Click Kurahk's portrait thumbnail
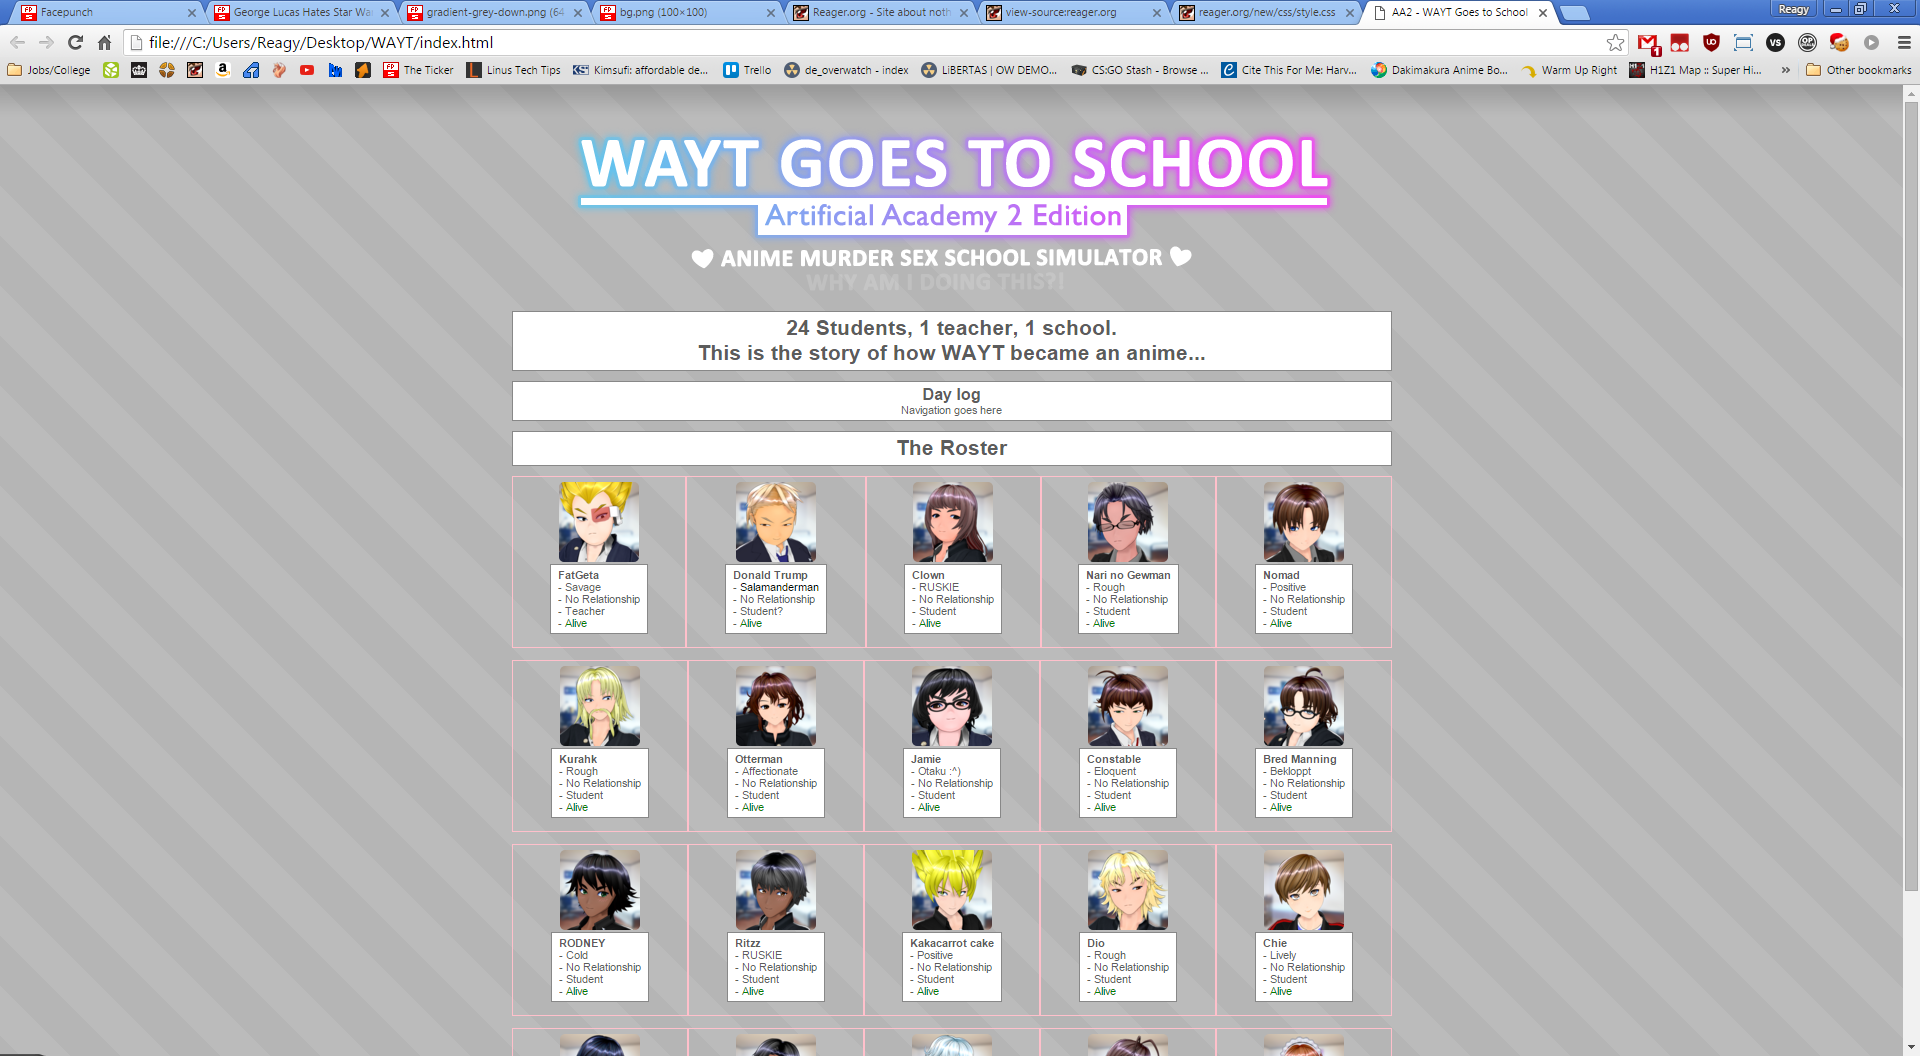 click(600, 706)
